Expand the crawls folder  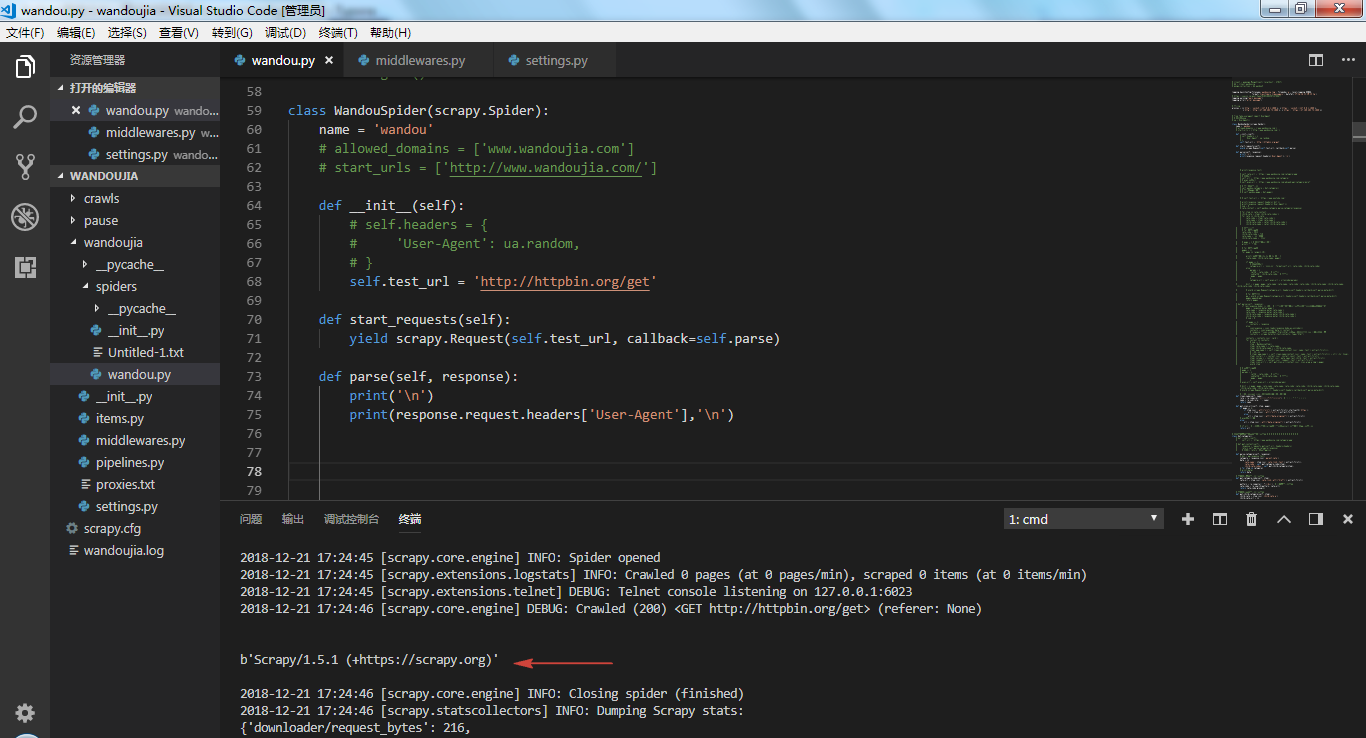click(135, 198)
